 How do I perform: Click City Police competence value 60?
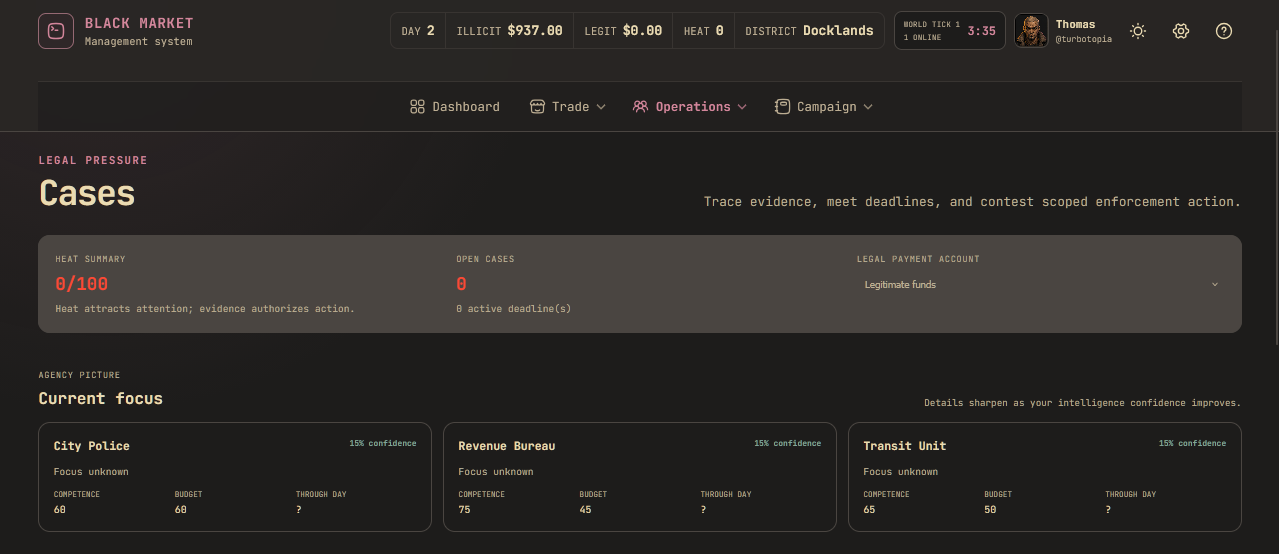[x=60, y=510]
